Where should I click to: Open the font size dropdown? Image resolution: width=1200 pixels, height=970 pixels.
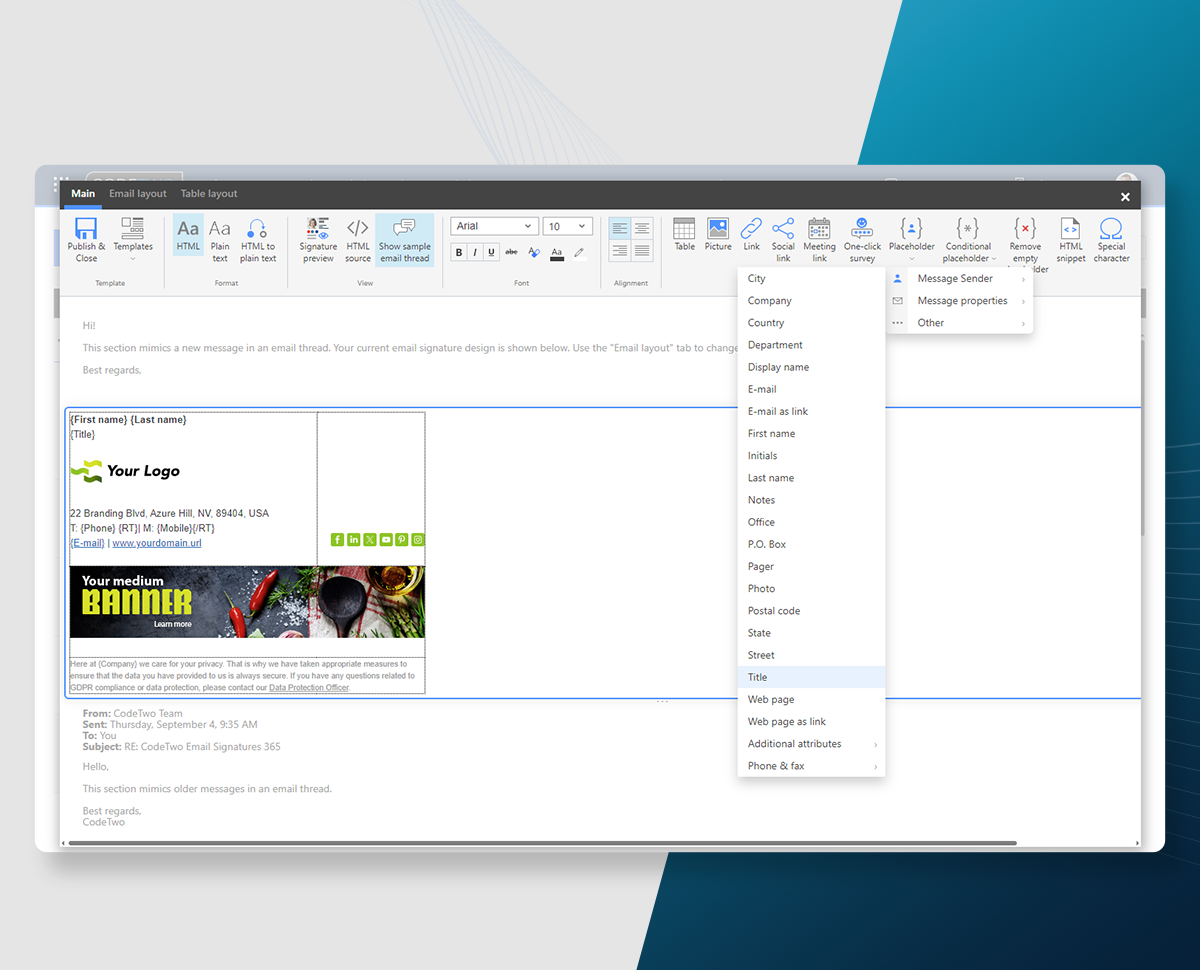point(567,225)
